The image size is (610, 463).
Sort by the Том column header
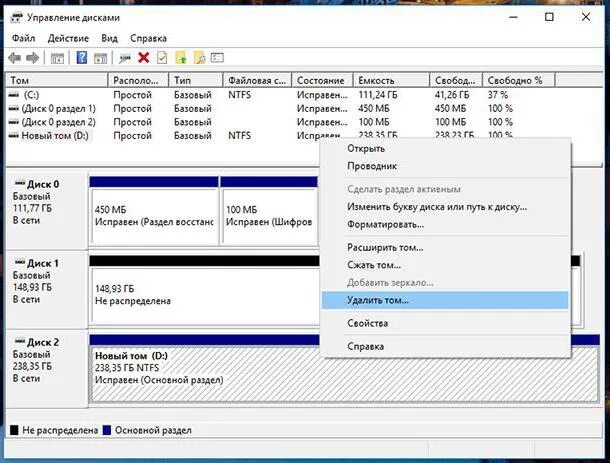click(57, 81)
